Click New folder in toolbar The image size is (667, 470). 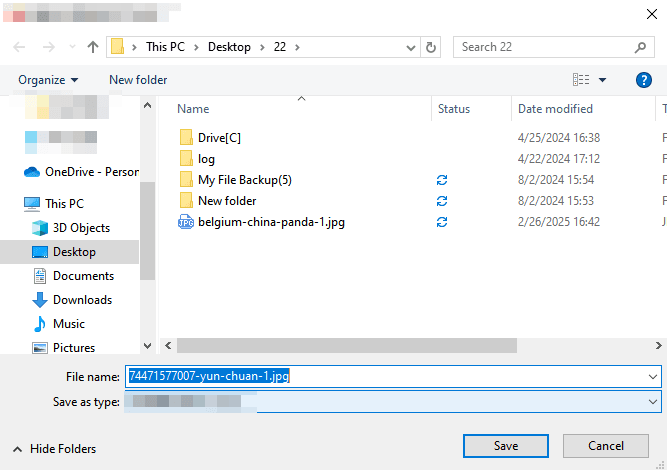(x=138, y=80)
